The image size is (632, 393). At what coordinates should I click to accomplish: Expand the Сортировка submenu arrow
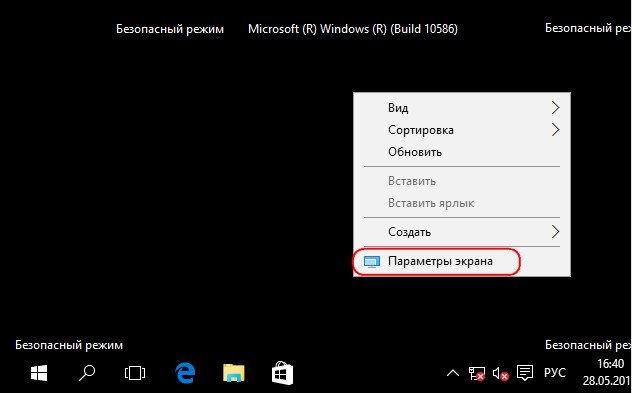coord(555,130)
